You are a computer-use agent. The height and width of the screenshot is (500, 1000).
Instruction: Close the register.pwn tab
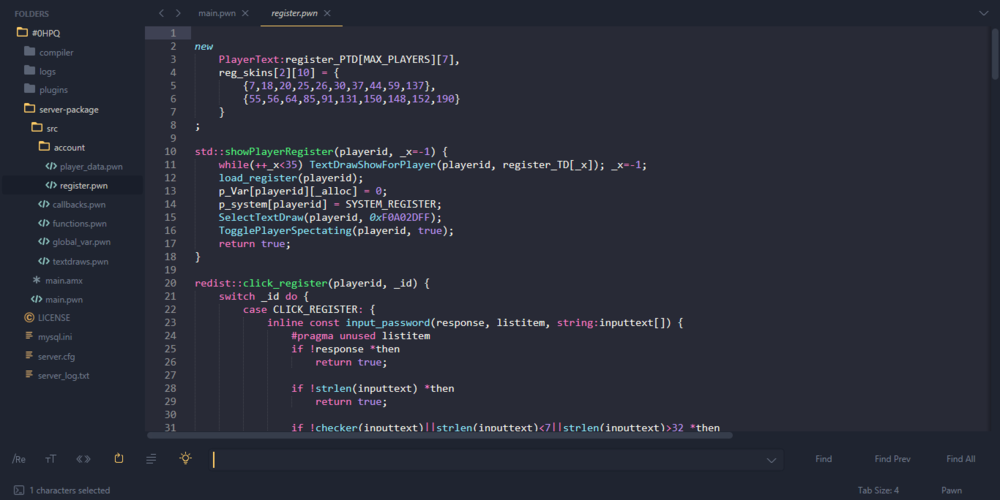(x=327, y=13)
